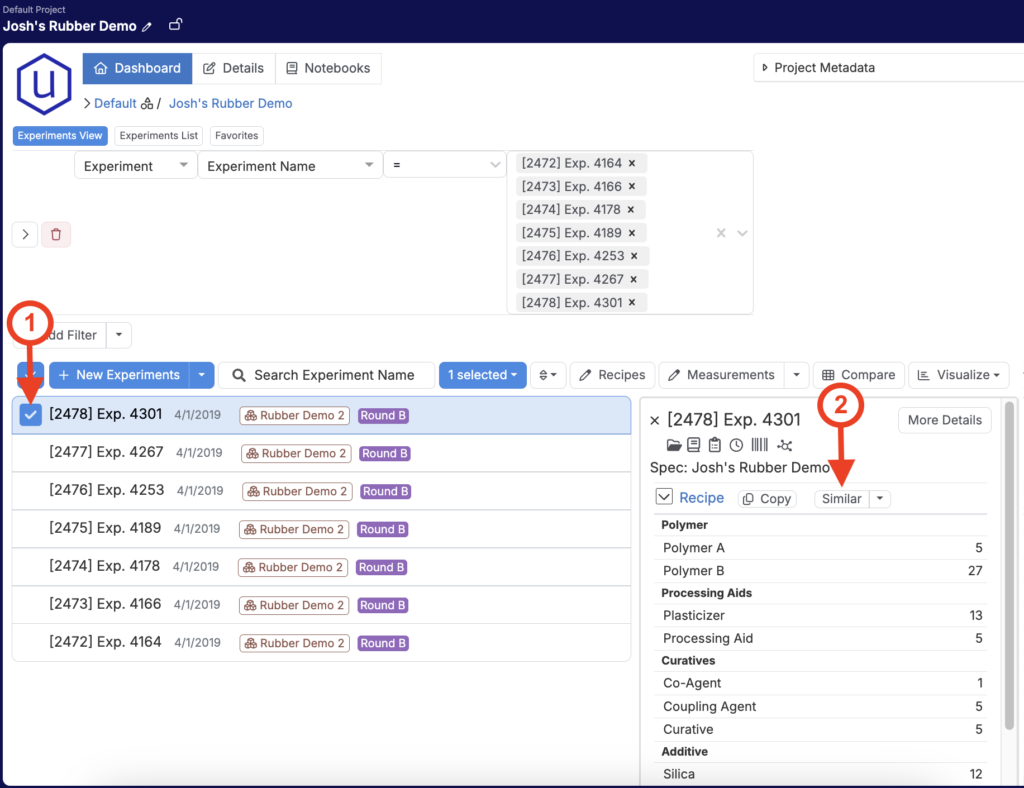Viewport: 1024px width, 788px height.
Task: Remove the [2477] Exp. 4267 filter chip
Action: [x=633, y=279]
